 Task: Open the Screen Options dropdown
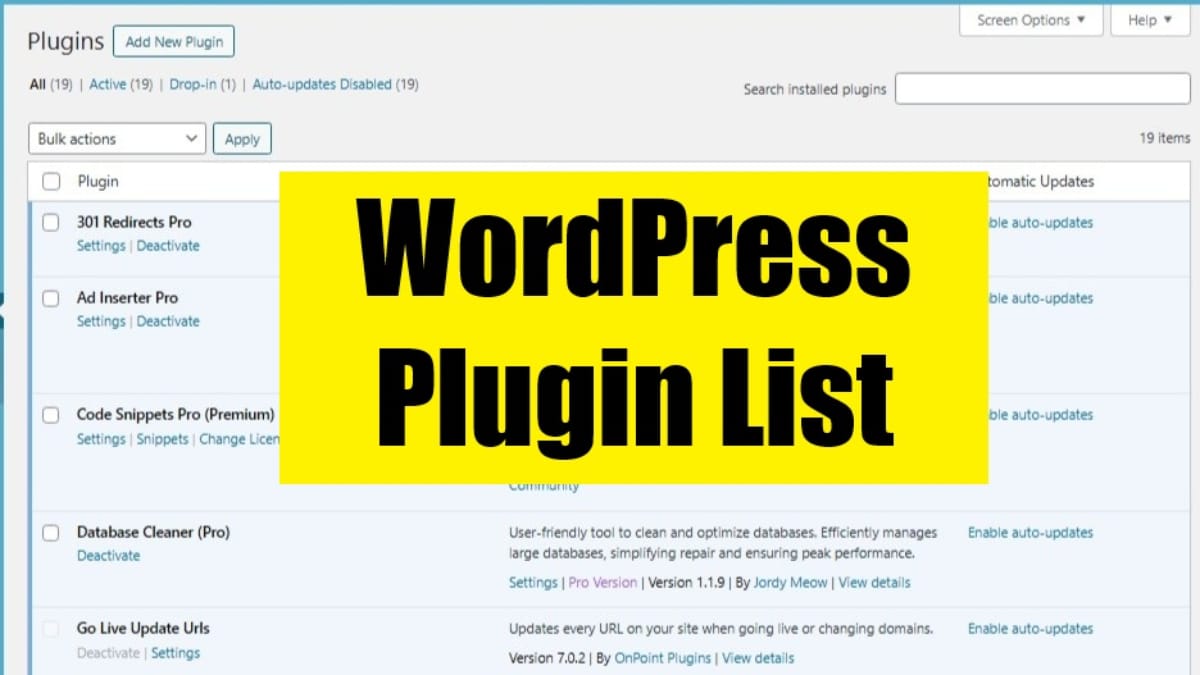click(x=1030, y=20)
